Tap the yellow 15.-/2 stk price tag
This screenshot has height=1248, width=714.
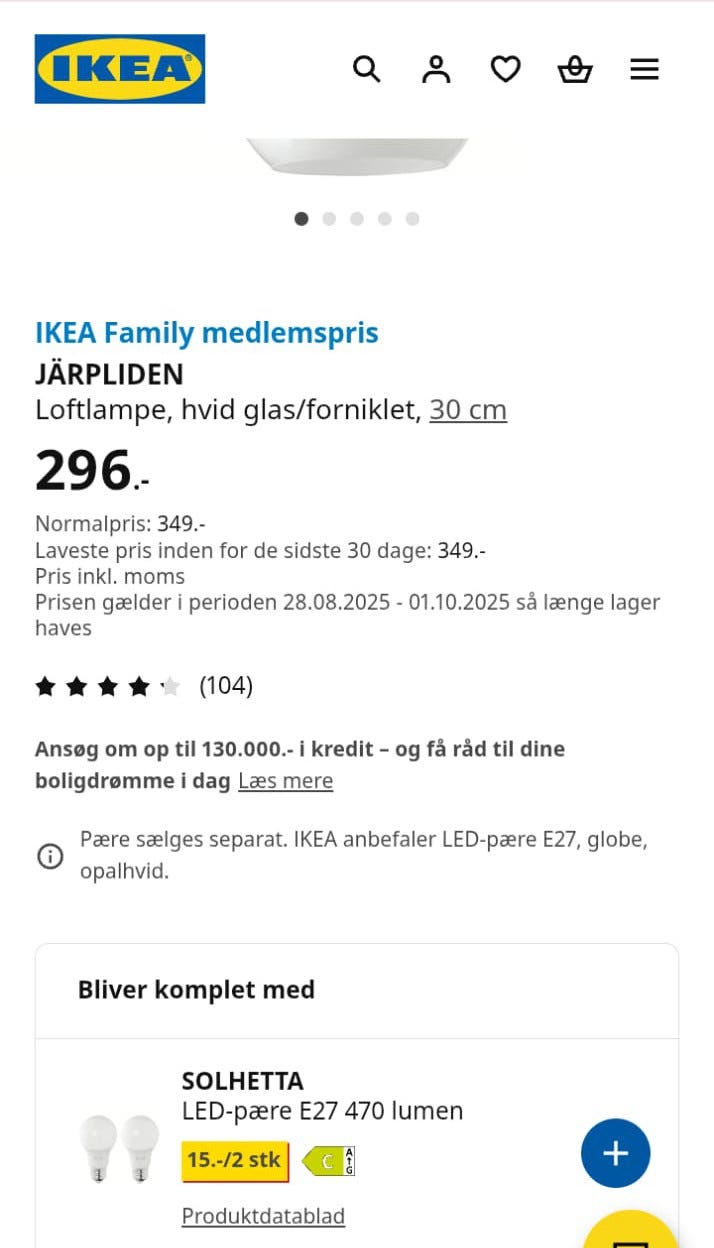click(233, 1161)
